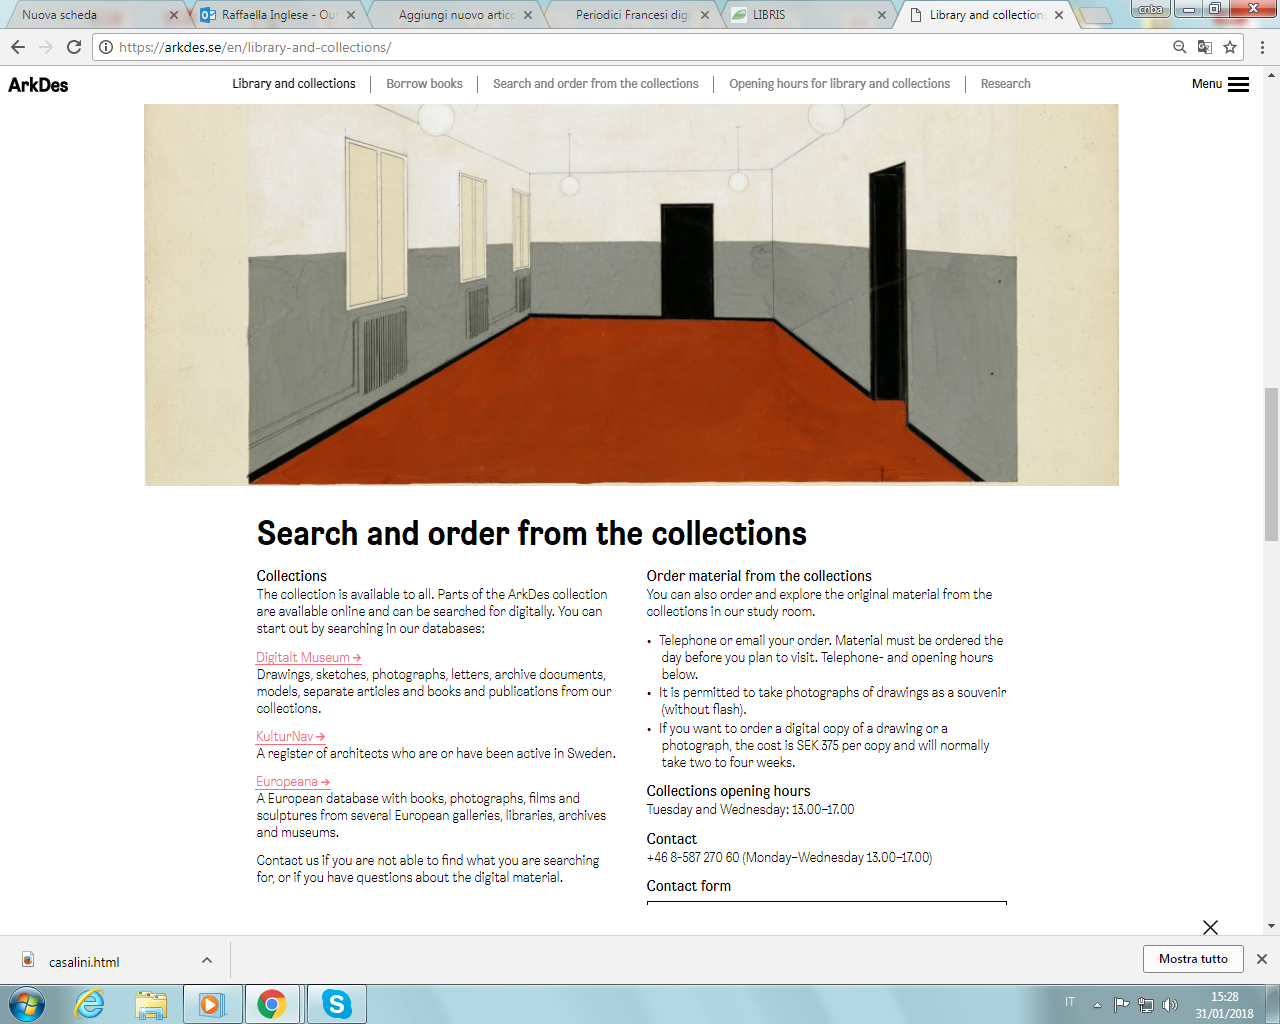
Task: View site info icon in address bar
Action: point(106,47)
